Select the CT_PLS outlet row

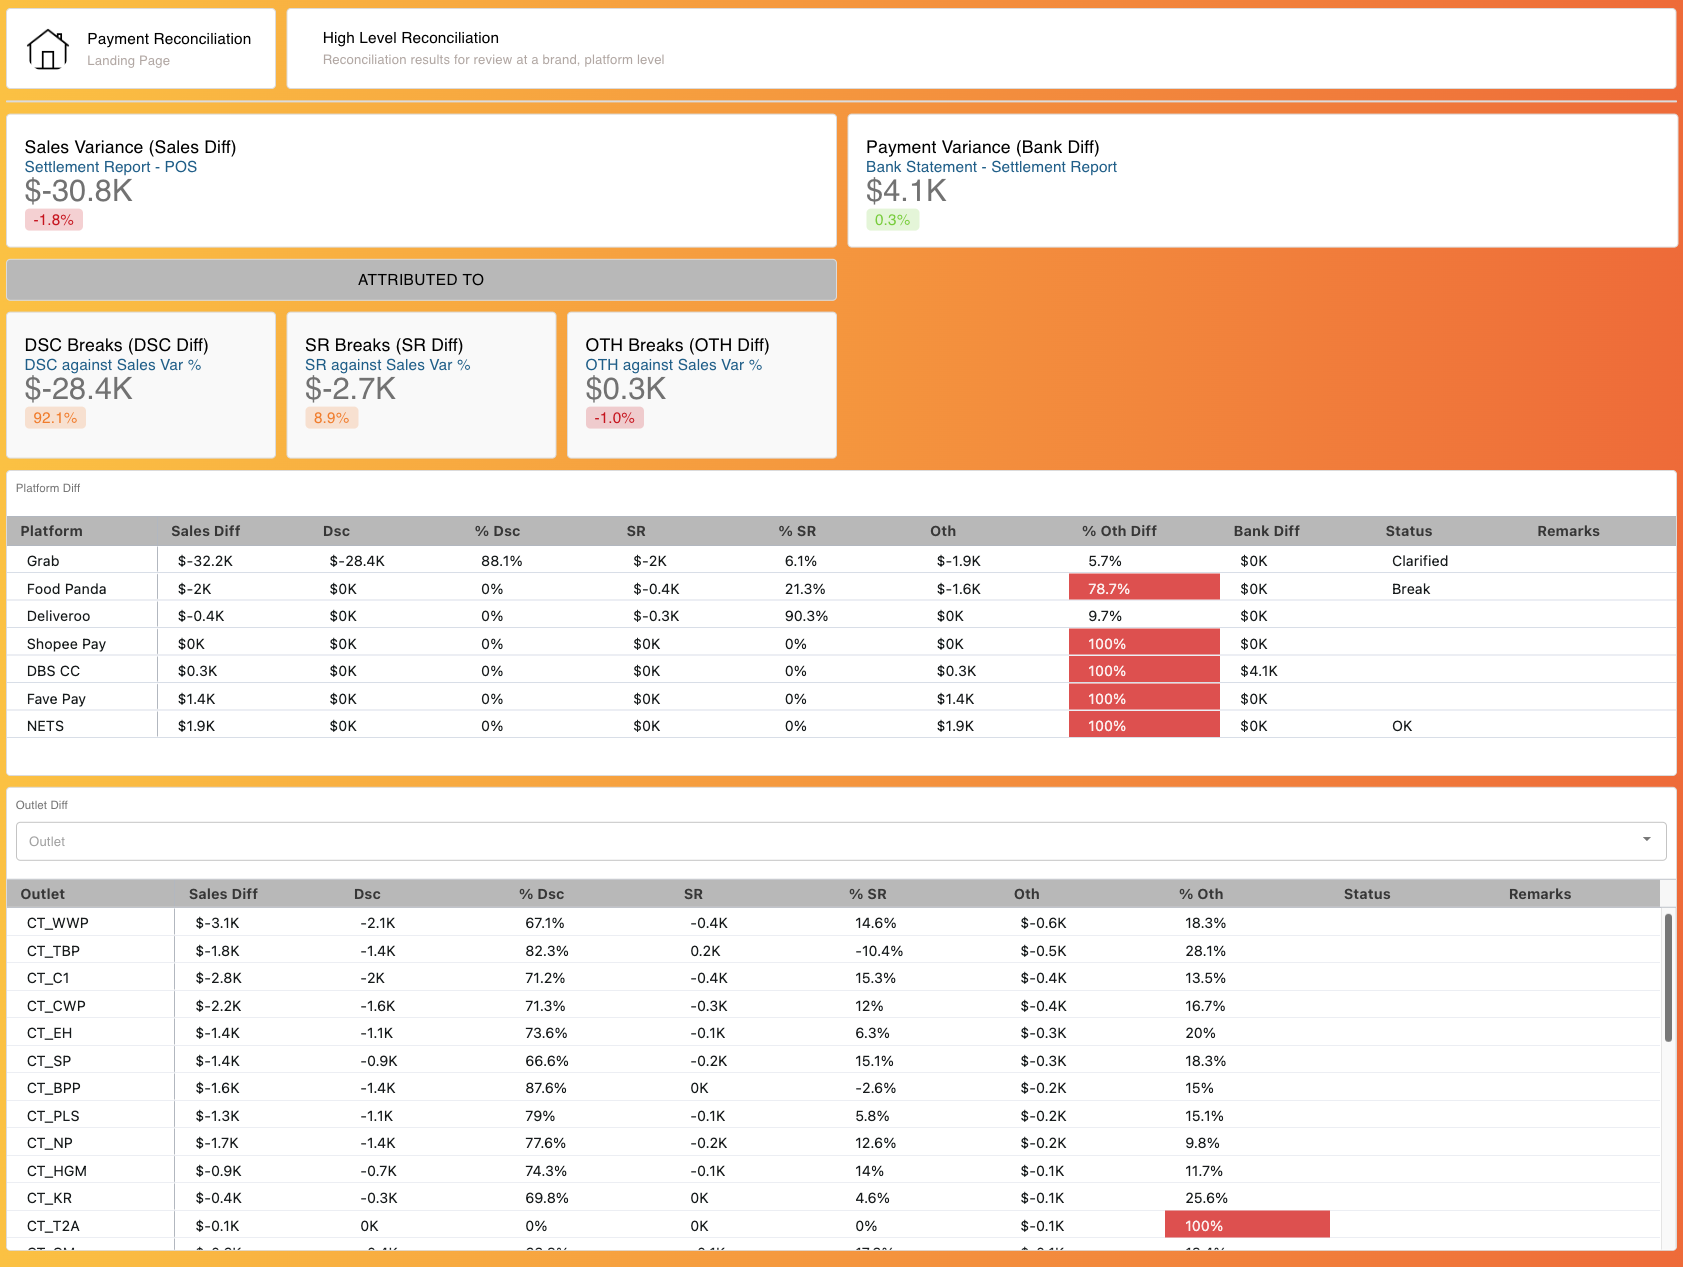coord(834,1116)
